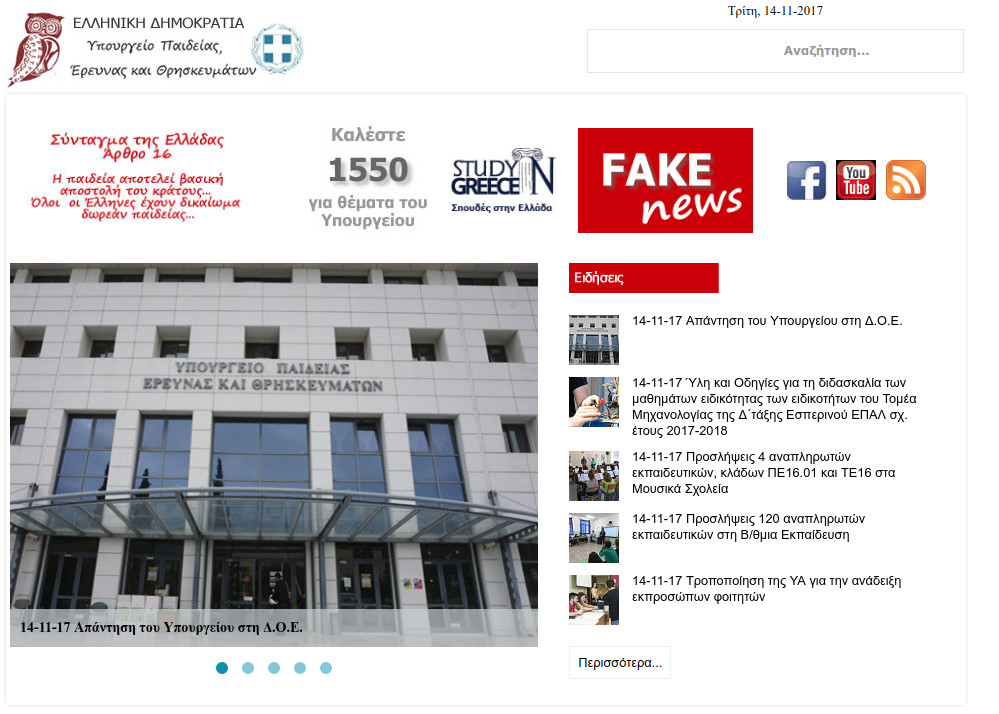The height and width of the screenshot is (714, 999).
Task: Click the Αναζήτηση search field
Action: [775, 51]
